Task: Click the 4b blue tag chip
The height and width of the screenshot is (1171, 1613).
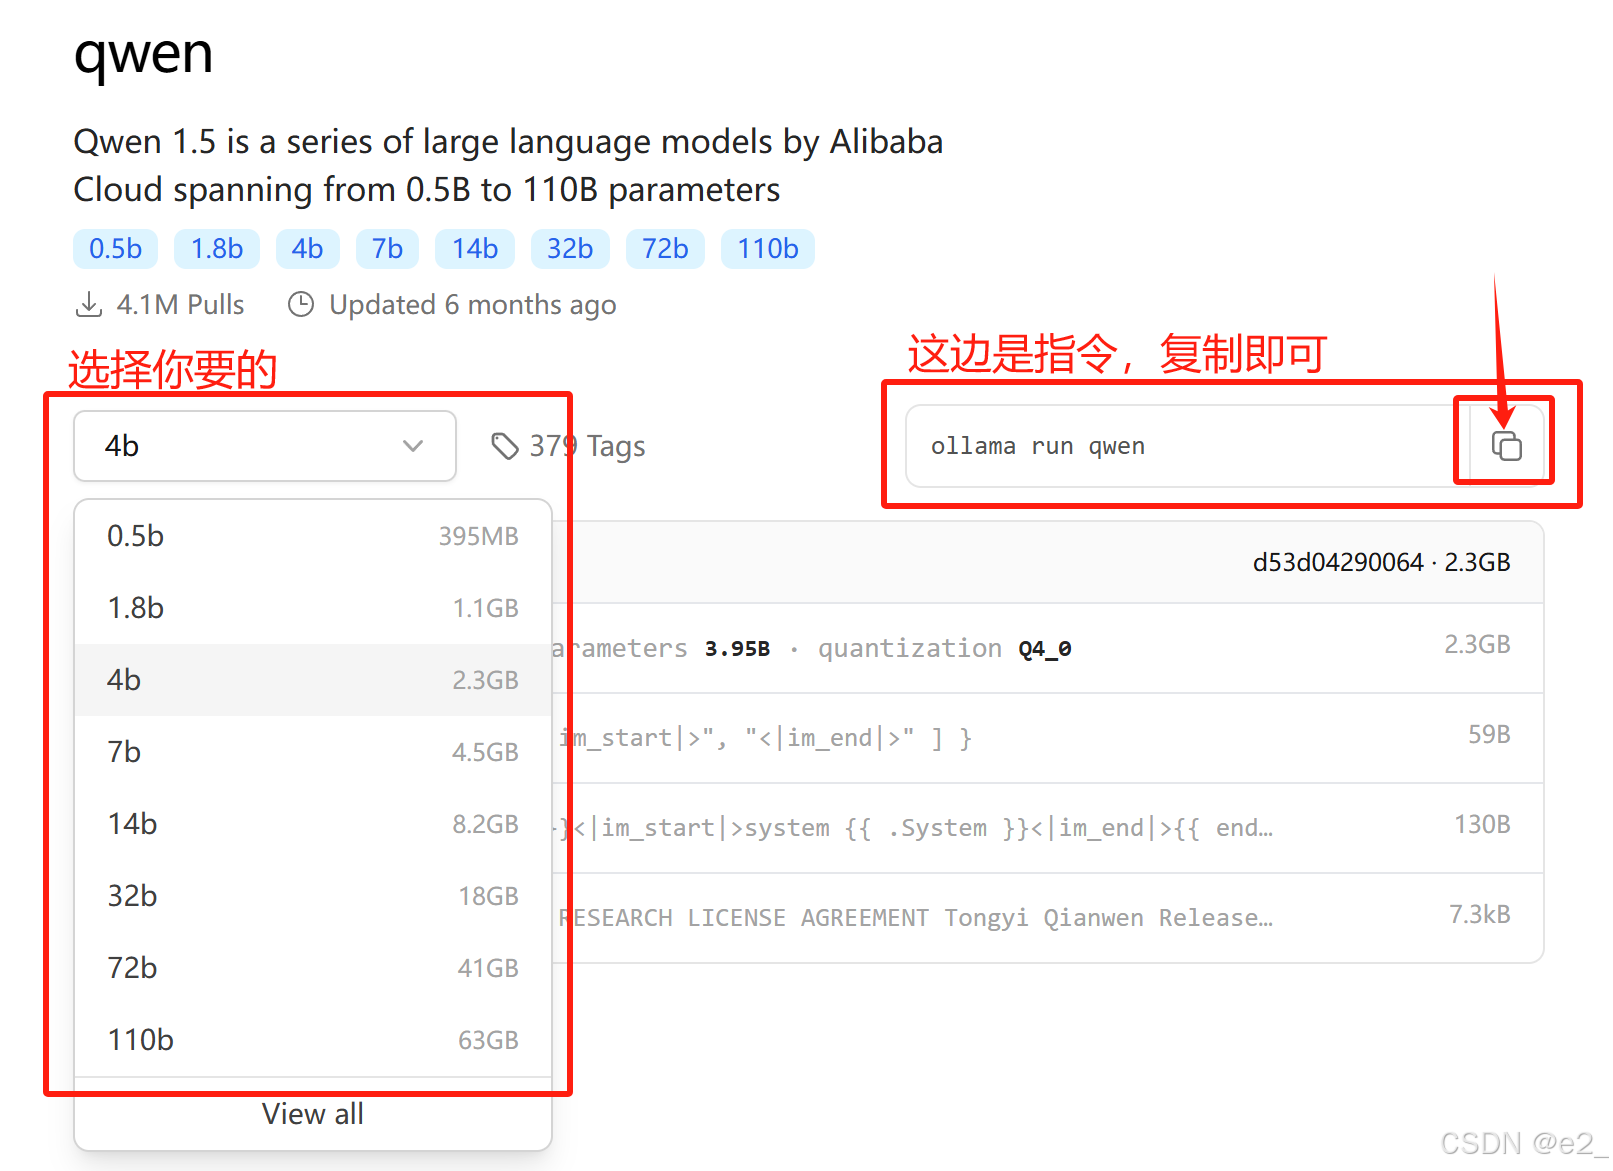Action: pos(308,249)
